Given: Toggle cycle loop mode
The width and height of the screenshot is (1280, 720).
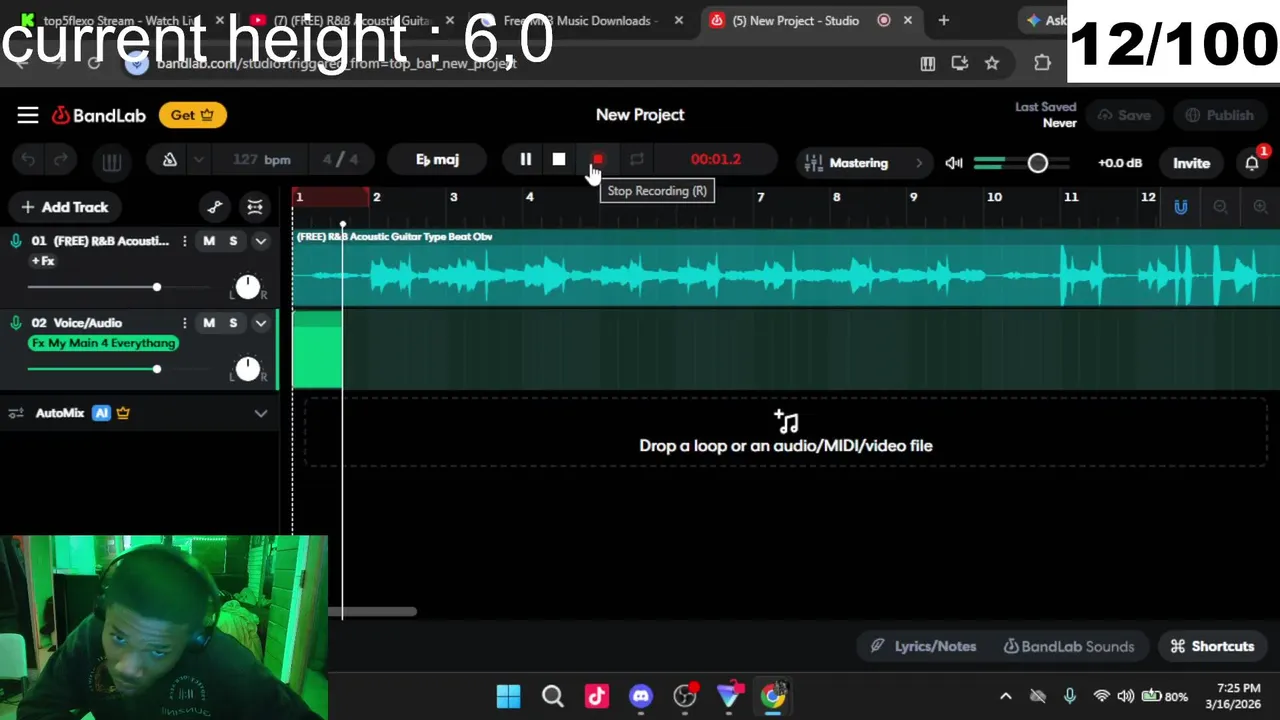Looking at the screenshot, I should click(636, 160).
